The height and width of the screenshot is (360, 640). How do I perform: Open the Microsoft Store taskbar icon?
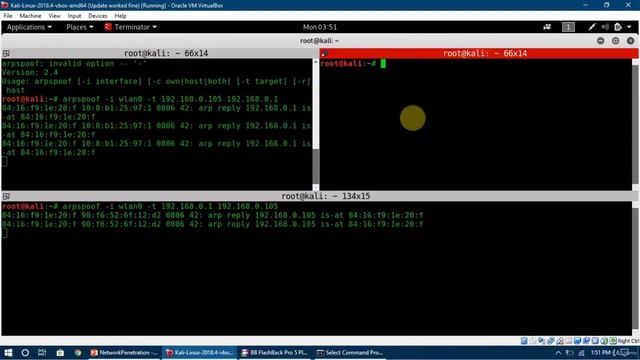click(x=60, y=353)
